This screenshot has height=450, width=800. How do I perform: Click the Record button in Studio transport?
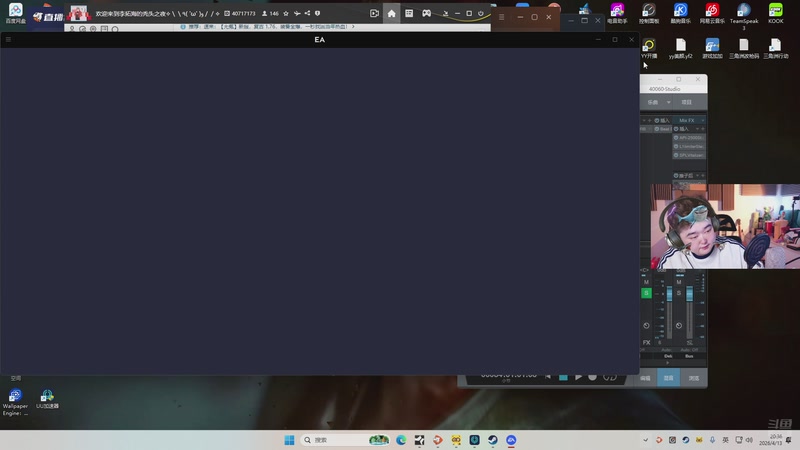click(592, 377)
